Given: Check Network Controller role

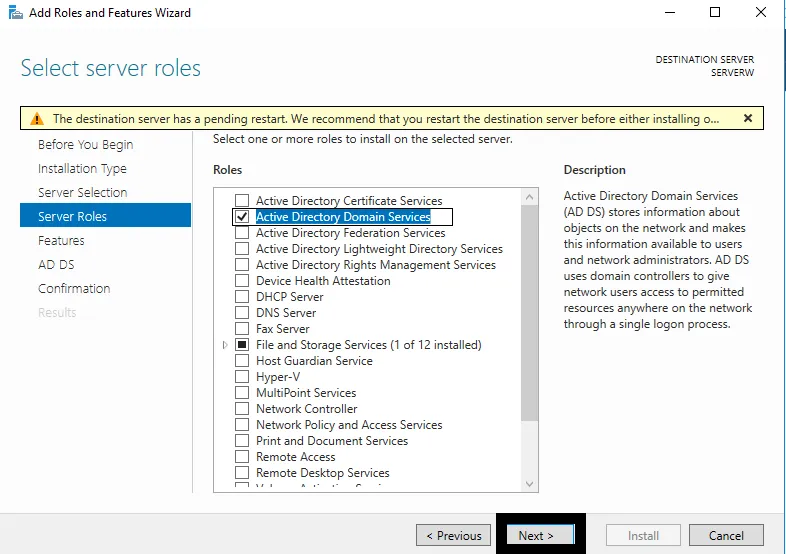Looking at the screenshot, I should [x=242, y=409].
